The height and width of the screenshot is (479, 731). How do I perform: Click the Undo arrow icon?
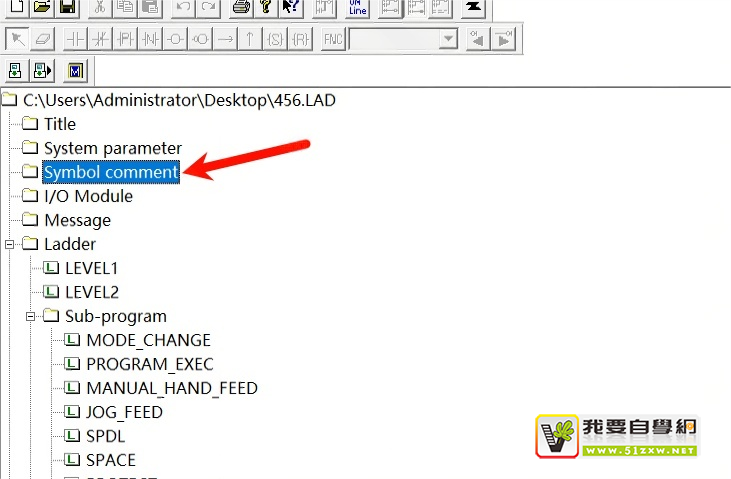pyautogui.click(x=183, y=7)
